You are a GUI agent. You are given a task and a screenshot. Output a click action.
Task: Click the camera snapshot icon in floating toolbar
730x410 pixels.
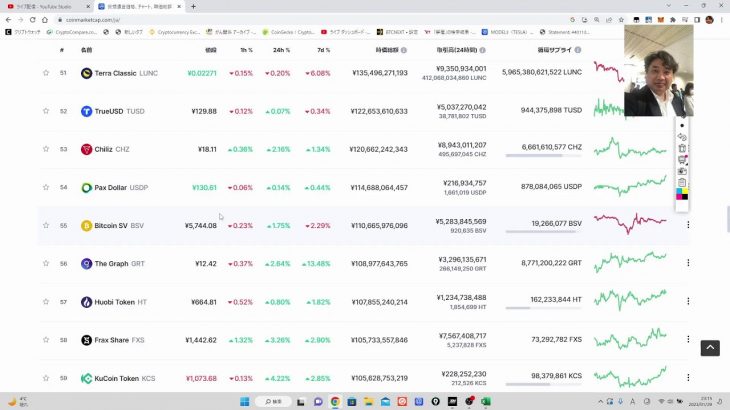click(682, 171)
